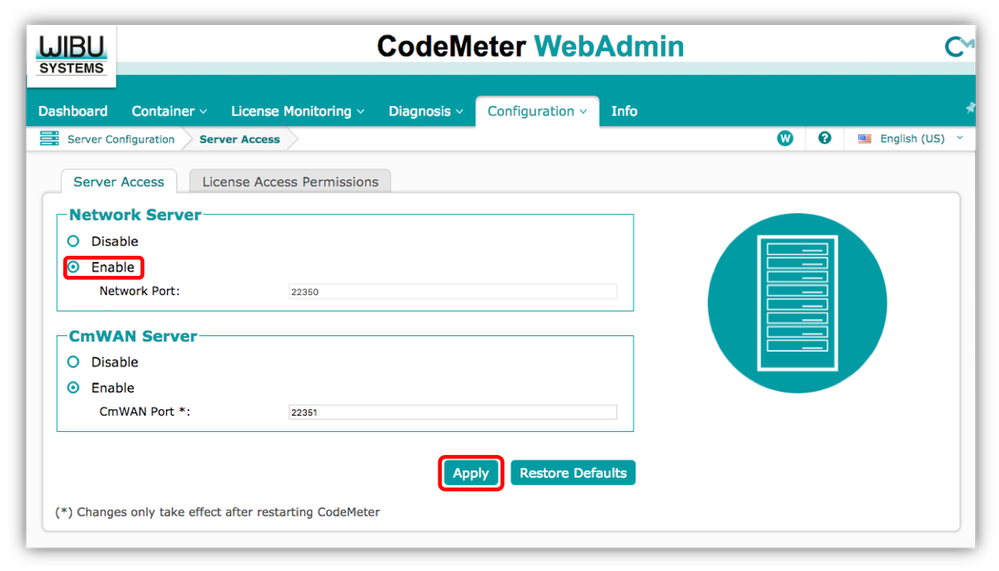
Task: Click the pin icon beside the navigation bar
Action: 970,108
